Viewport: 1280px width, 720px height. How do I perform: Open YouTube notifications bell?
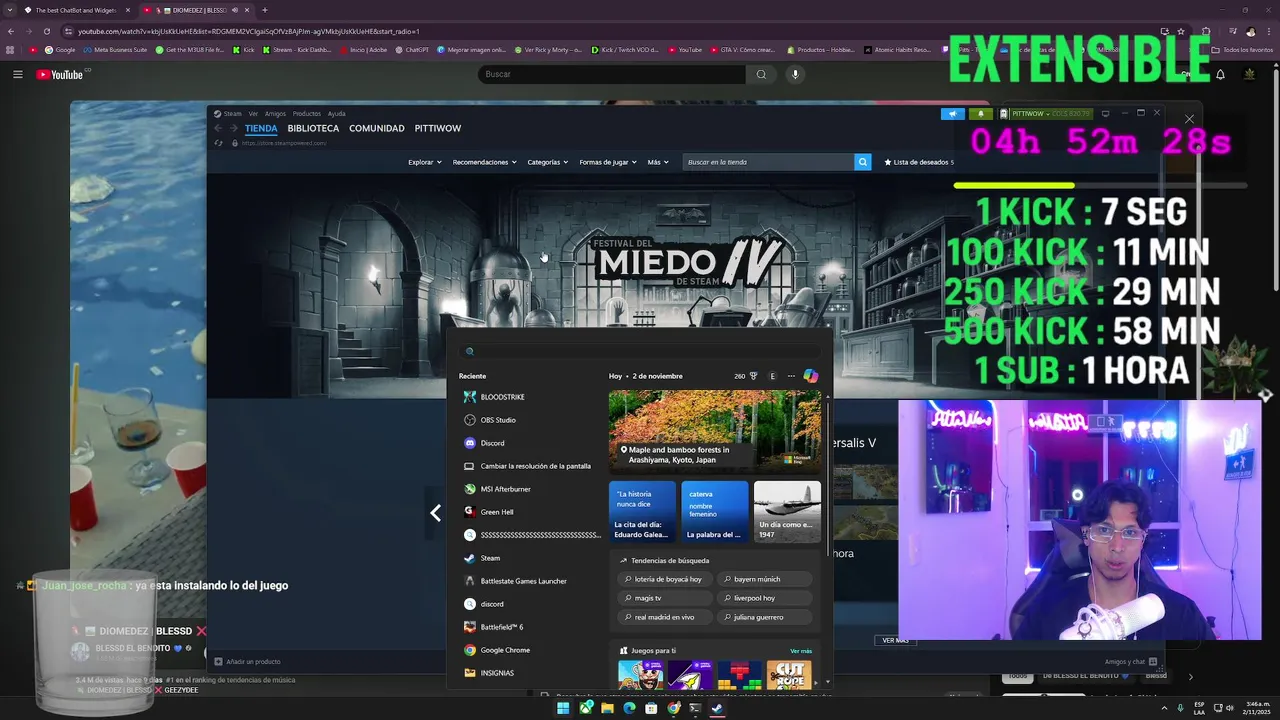click(x=1220, y=74)
